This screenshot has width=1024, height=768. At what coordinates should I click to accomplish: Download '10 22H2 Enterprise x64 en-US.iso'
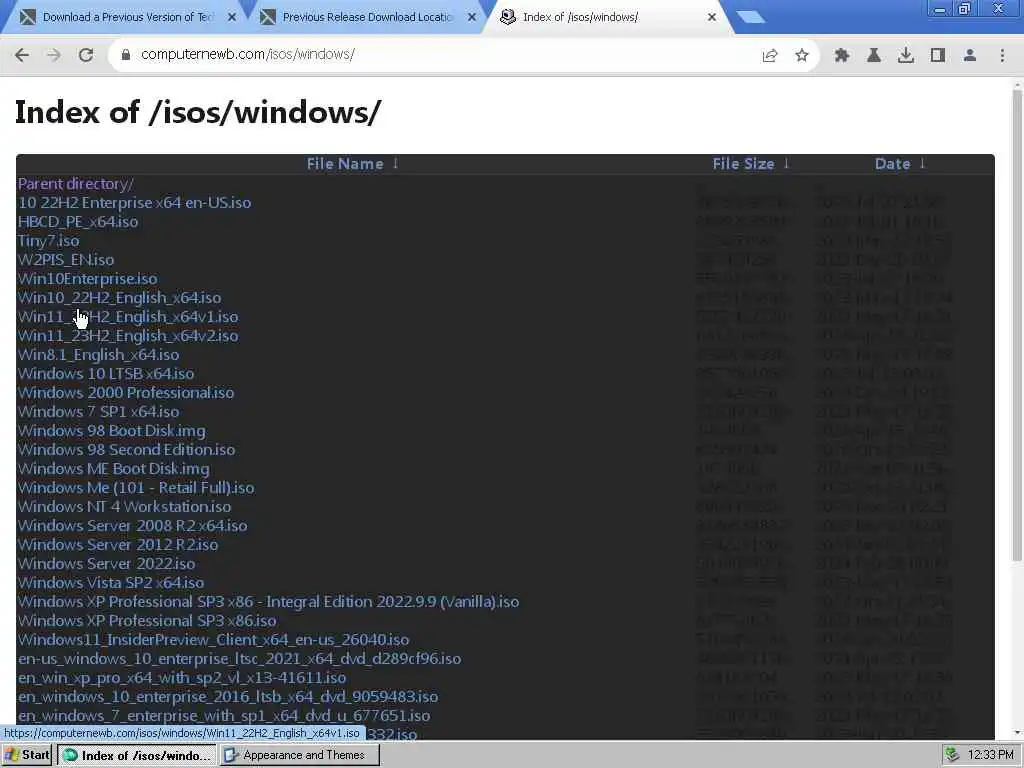[134, 203]
